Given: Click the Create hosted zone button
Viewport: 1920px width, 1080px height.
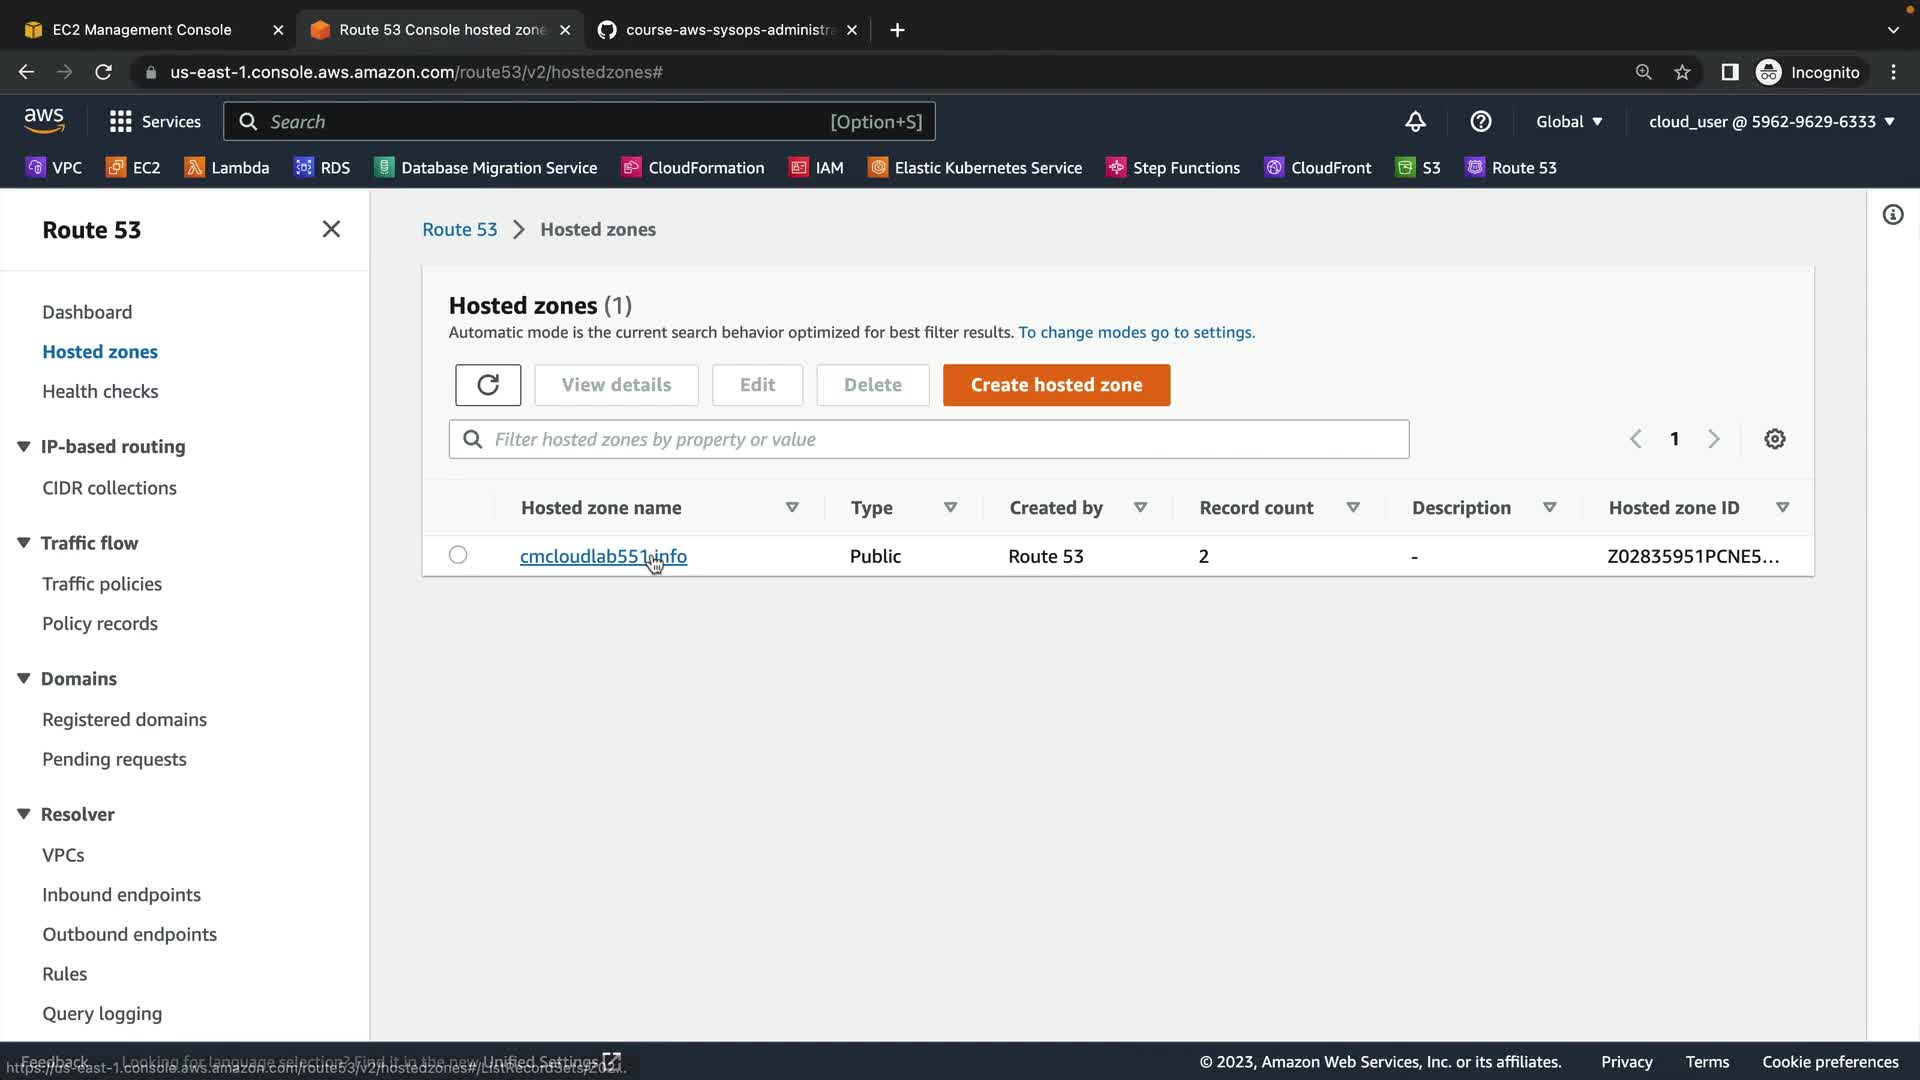Looking at the screenshot, I should (x=1056, y=385).
